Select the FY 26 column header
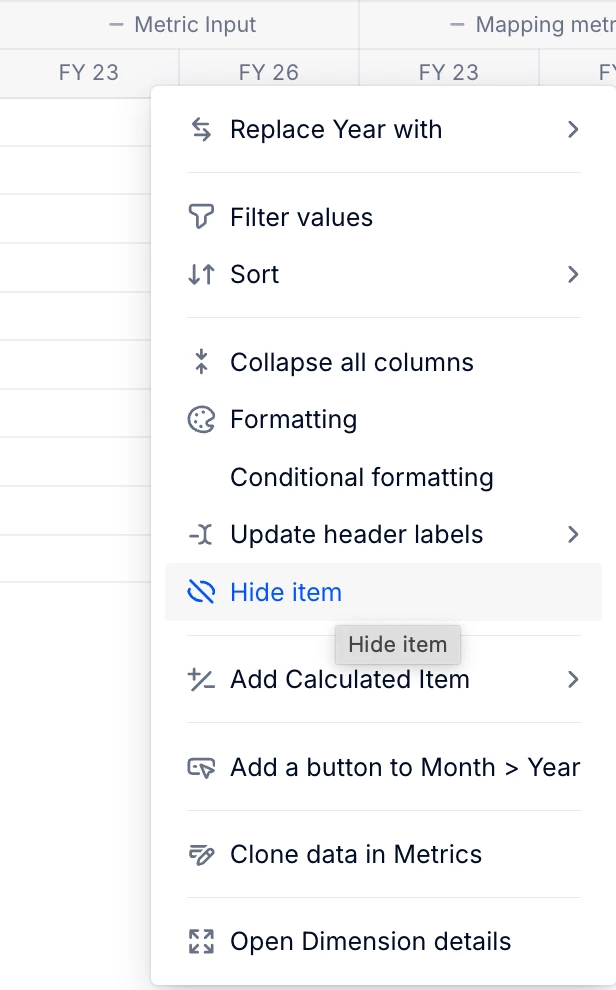 (x=268, y=73)
